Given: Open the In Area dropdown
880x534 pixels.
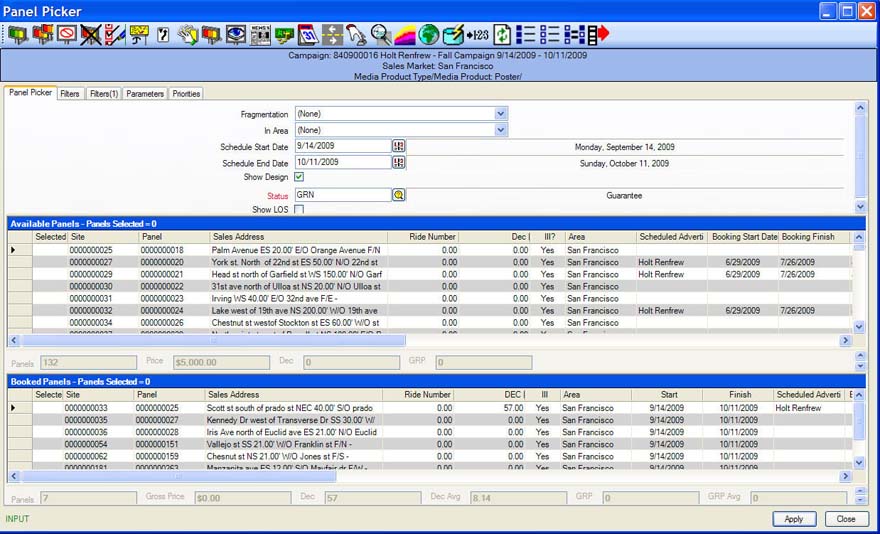Looking at the screenshot, I should click(501, 130).
